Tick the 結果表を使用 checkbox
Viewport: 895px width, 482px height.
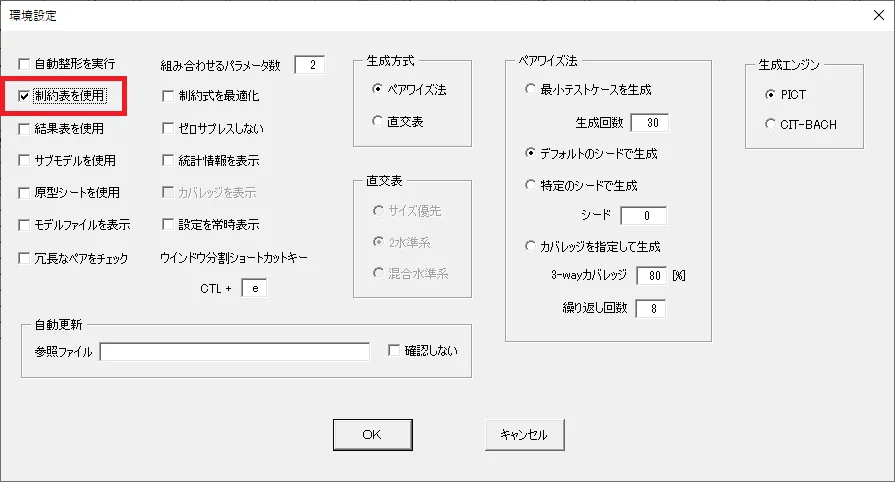pyautogui.click(x=24, y=128)
